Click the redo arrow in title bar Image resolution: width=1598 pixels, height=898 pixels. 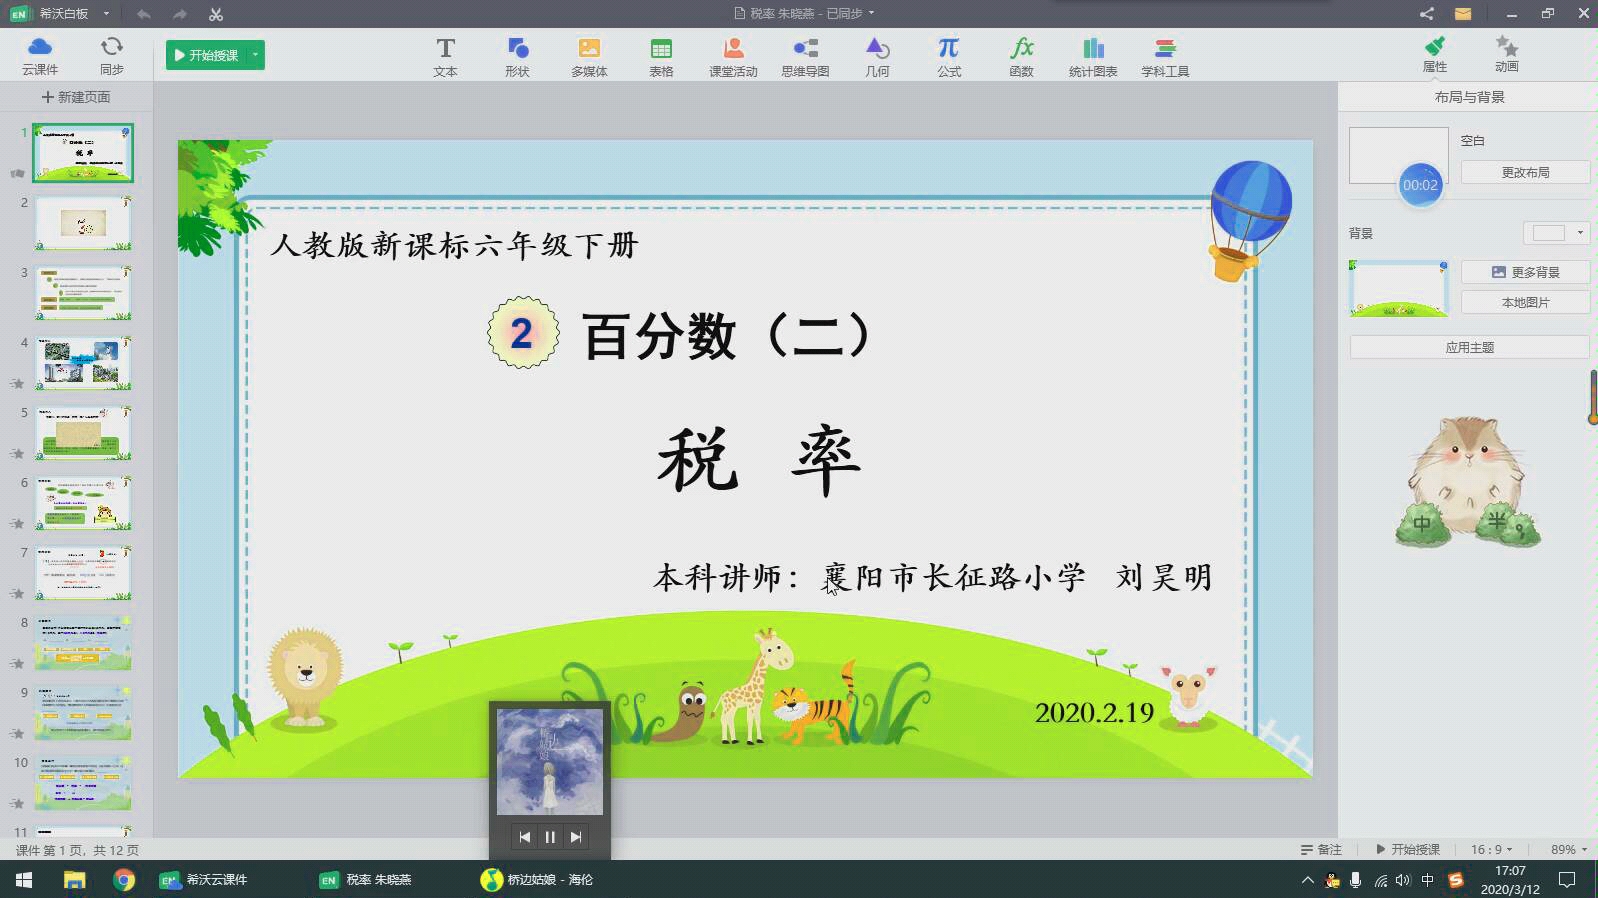pyautogui.click(x=179, y=14)
